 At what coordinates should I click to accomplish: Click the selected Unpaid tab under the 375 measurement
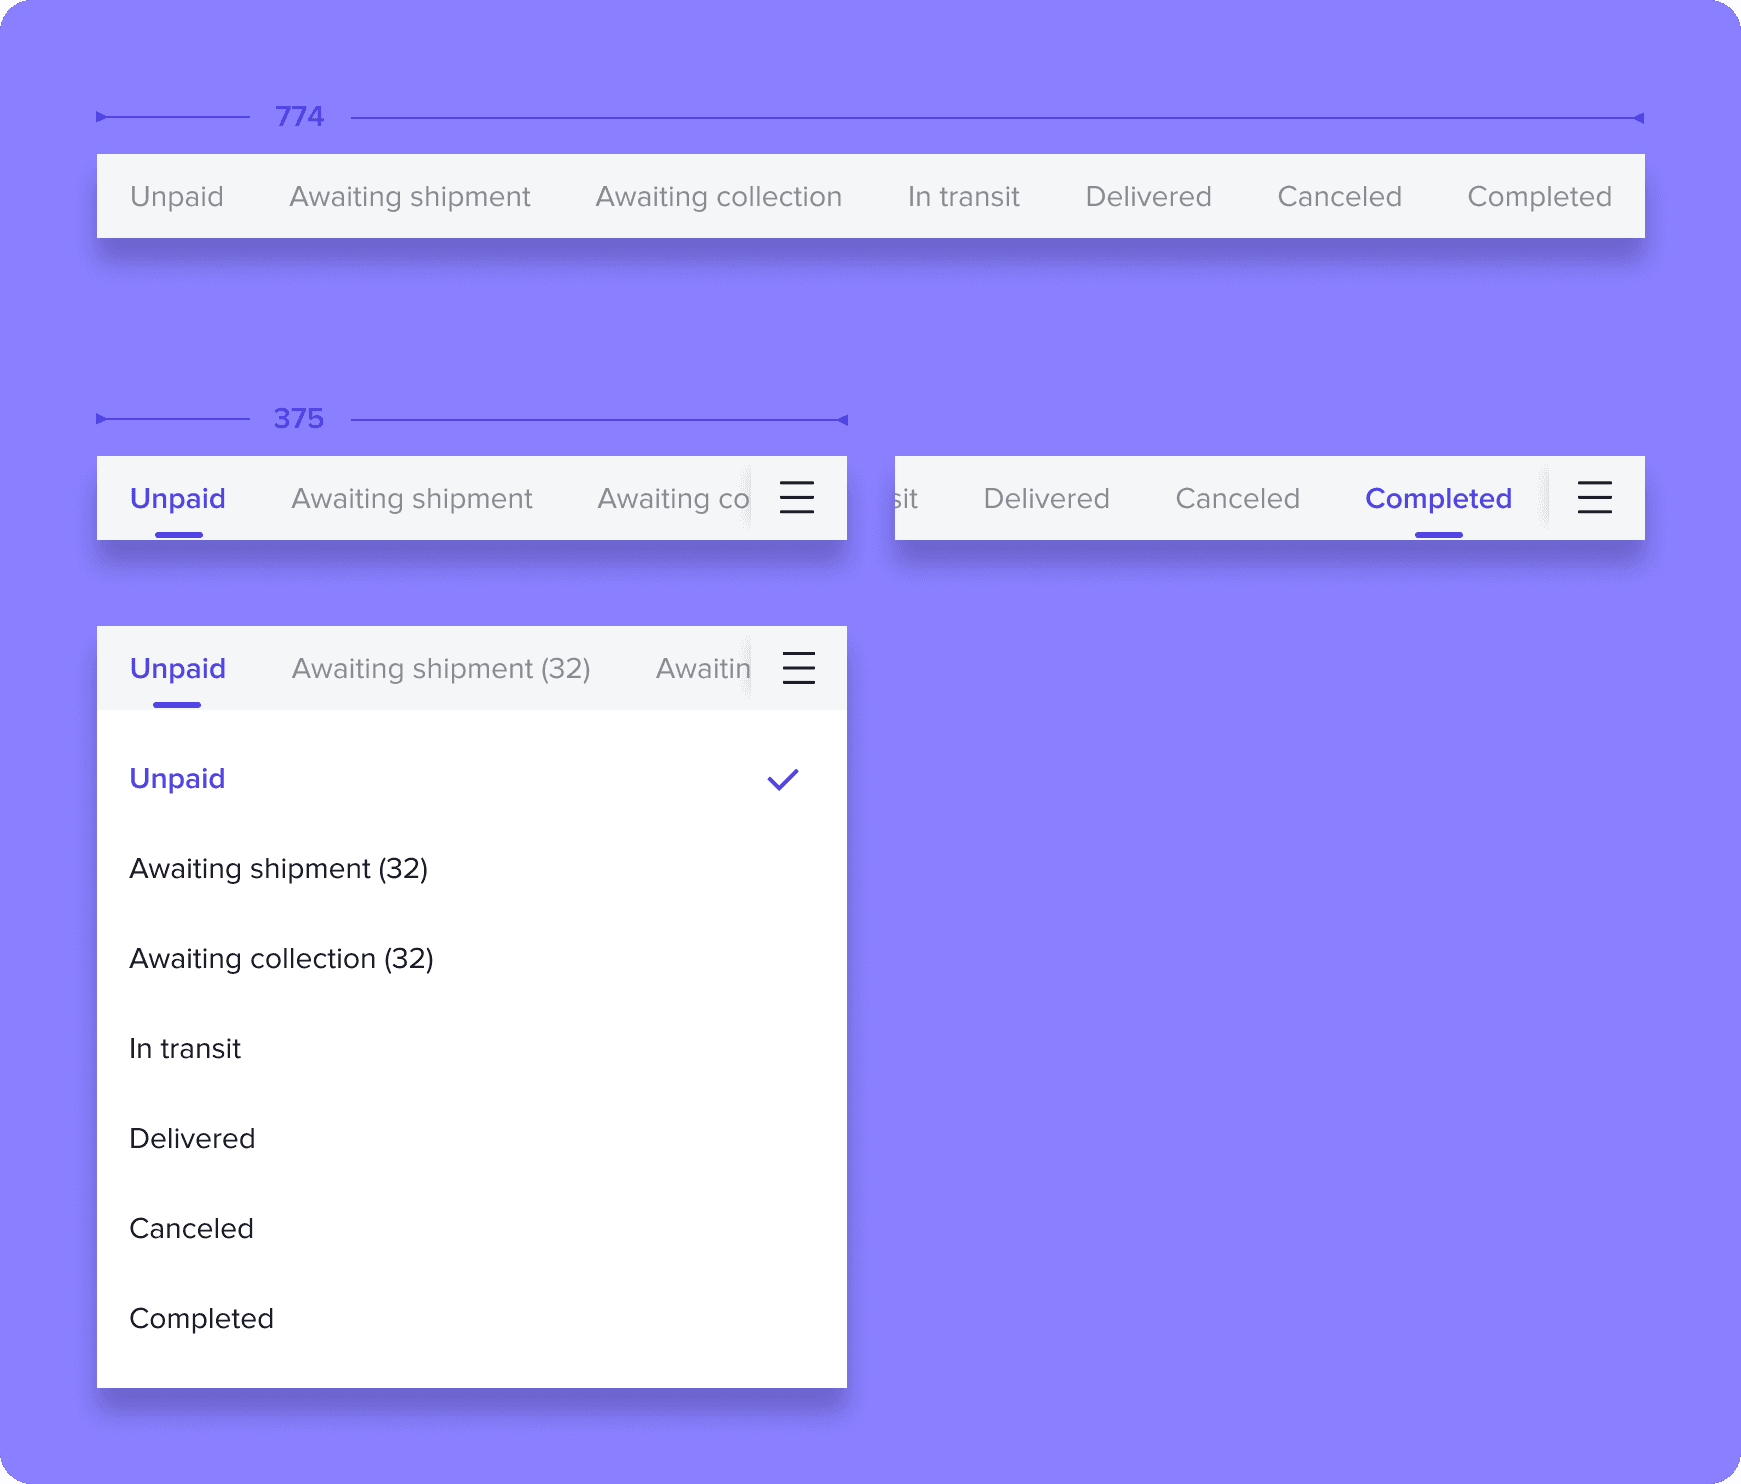pos(178,498)
